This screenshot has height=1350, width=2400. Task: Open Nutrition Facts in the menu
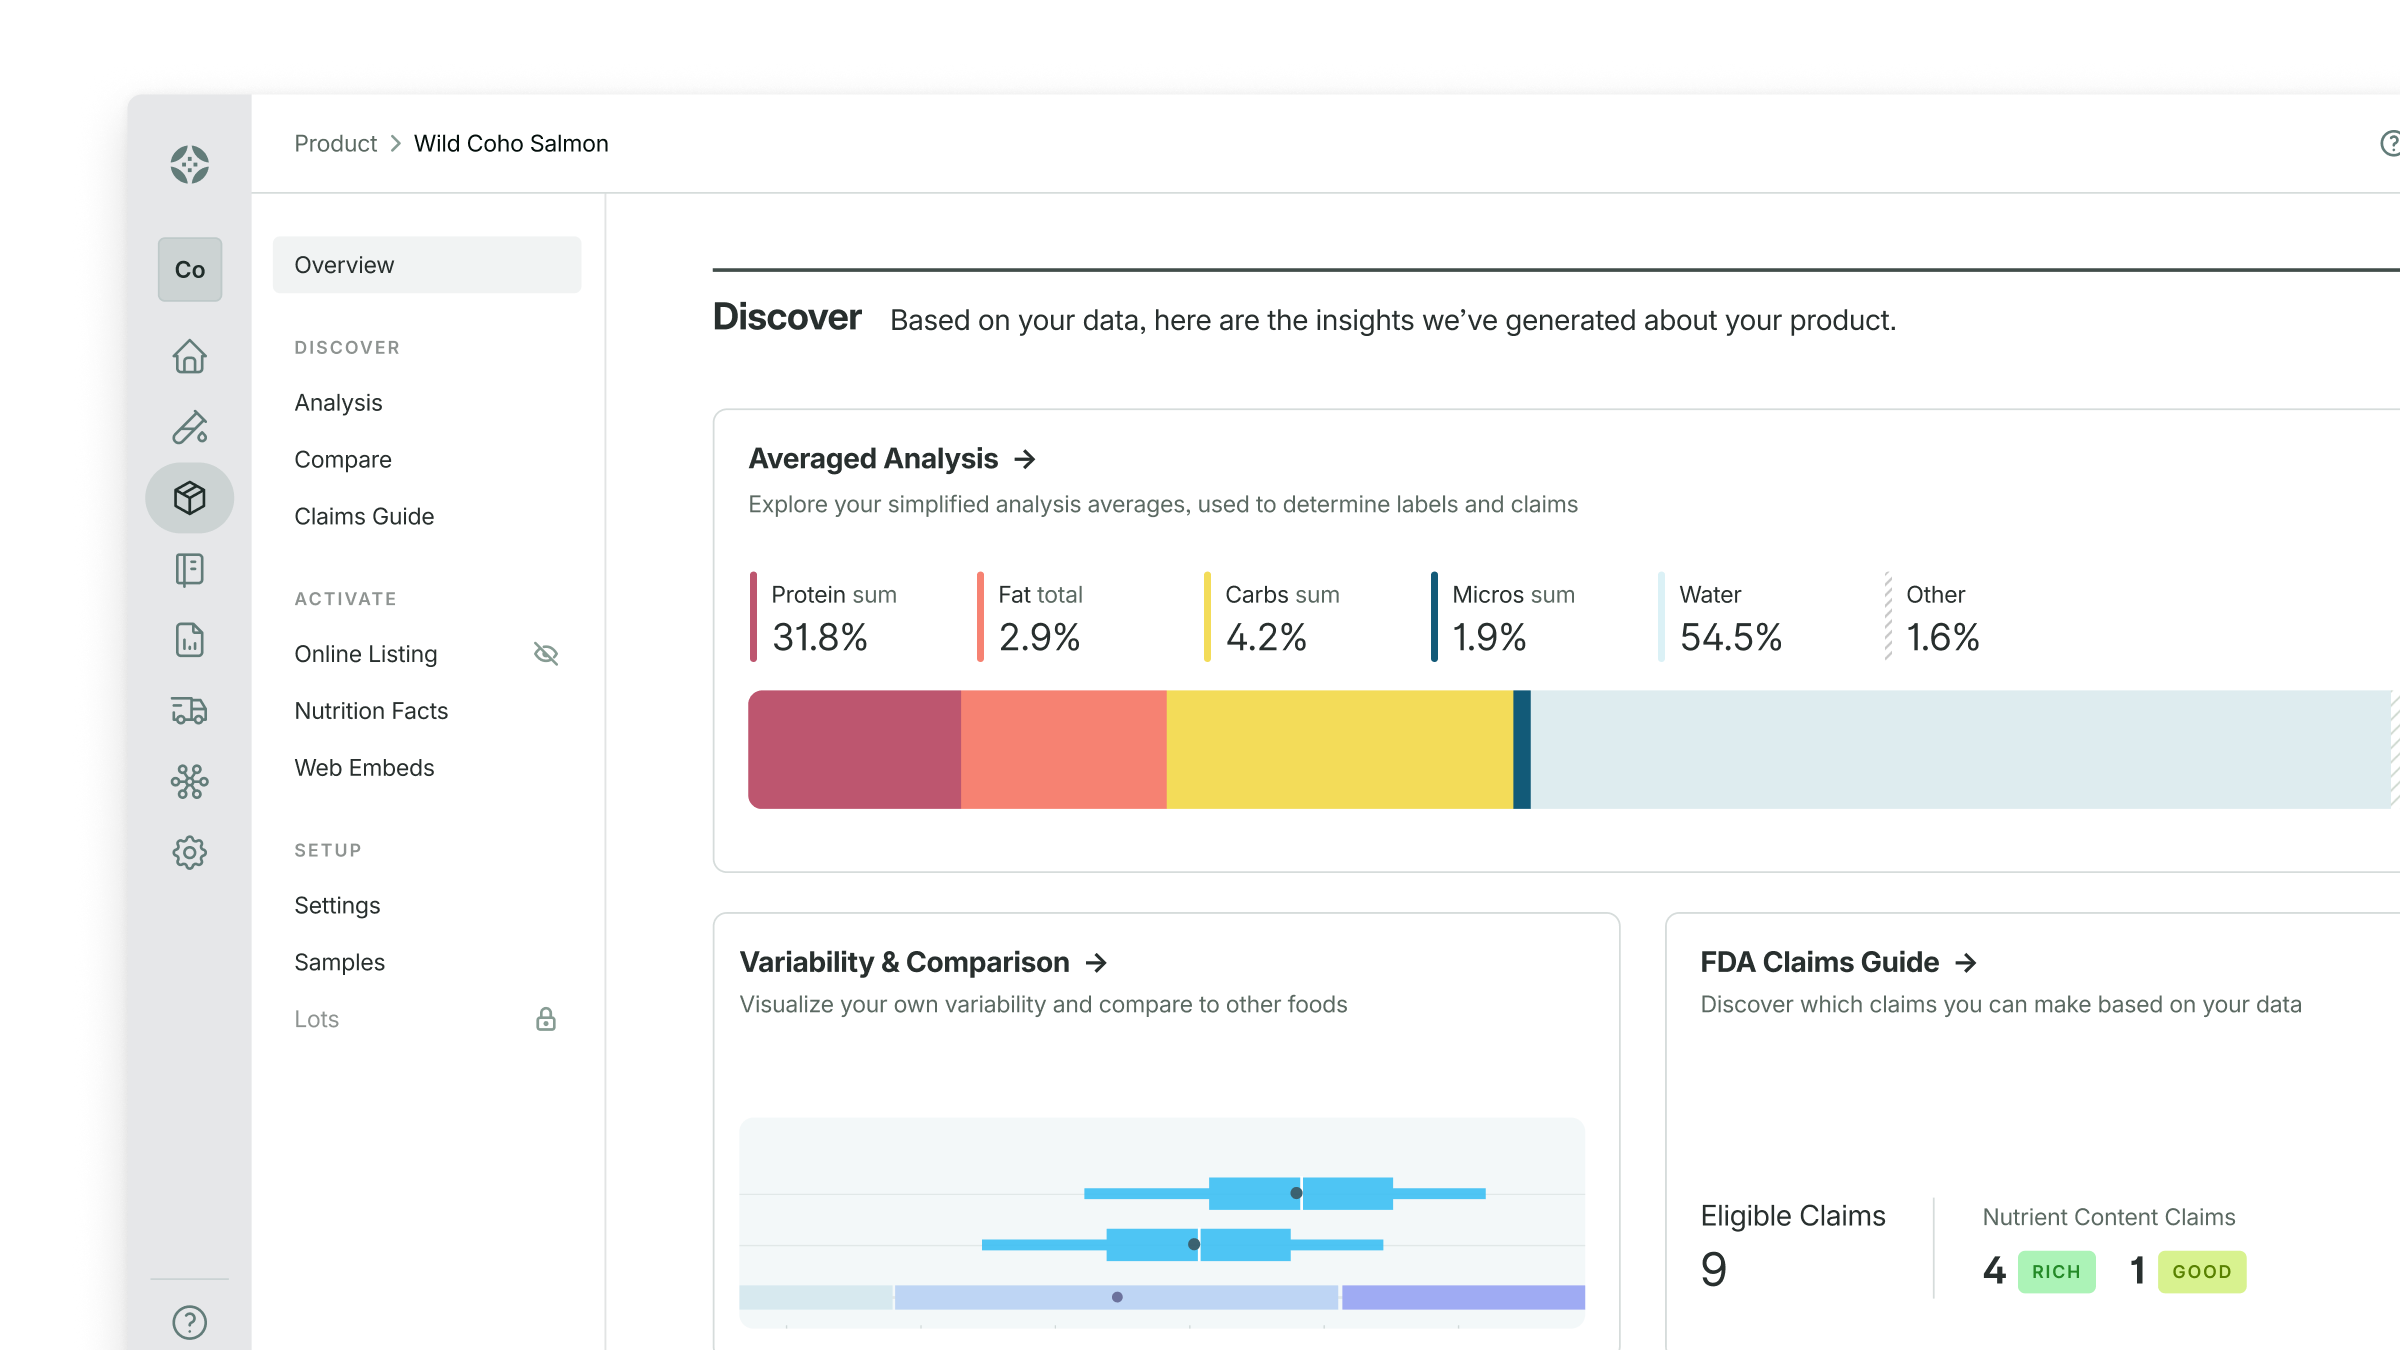tap(371, 711)
